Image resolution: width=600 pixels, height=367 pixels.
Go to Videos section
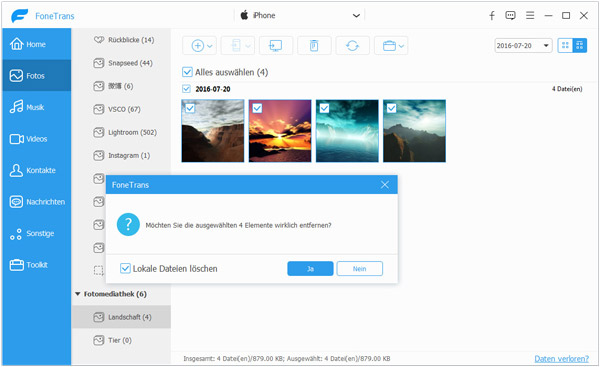point(36,139)
